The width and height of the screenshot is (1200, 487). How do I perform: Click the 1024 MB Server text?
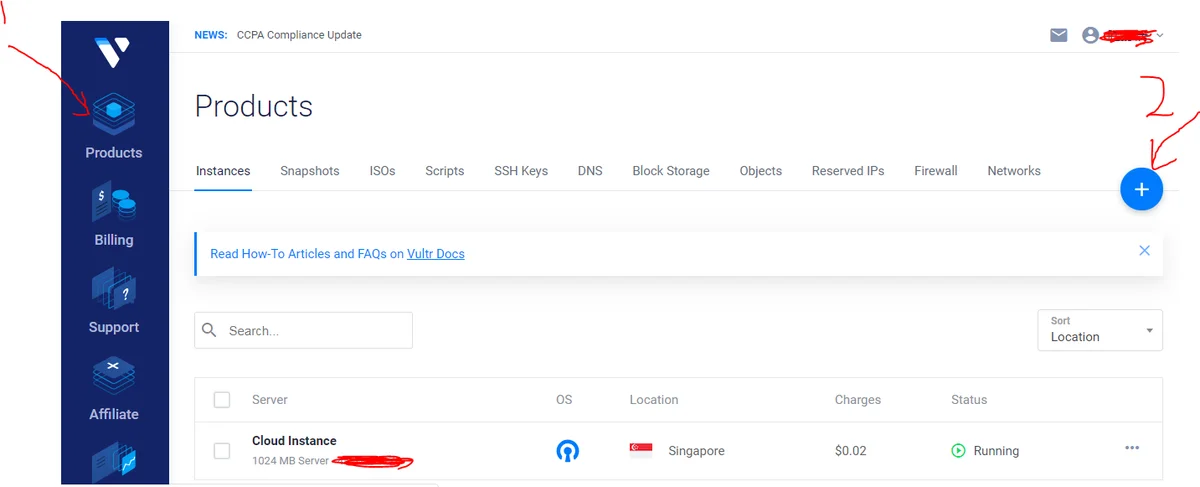290,461
